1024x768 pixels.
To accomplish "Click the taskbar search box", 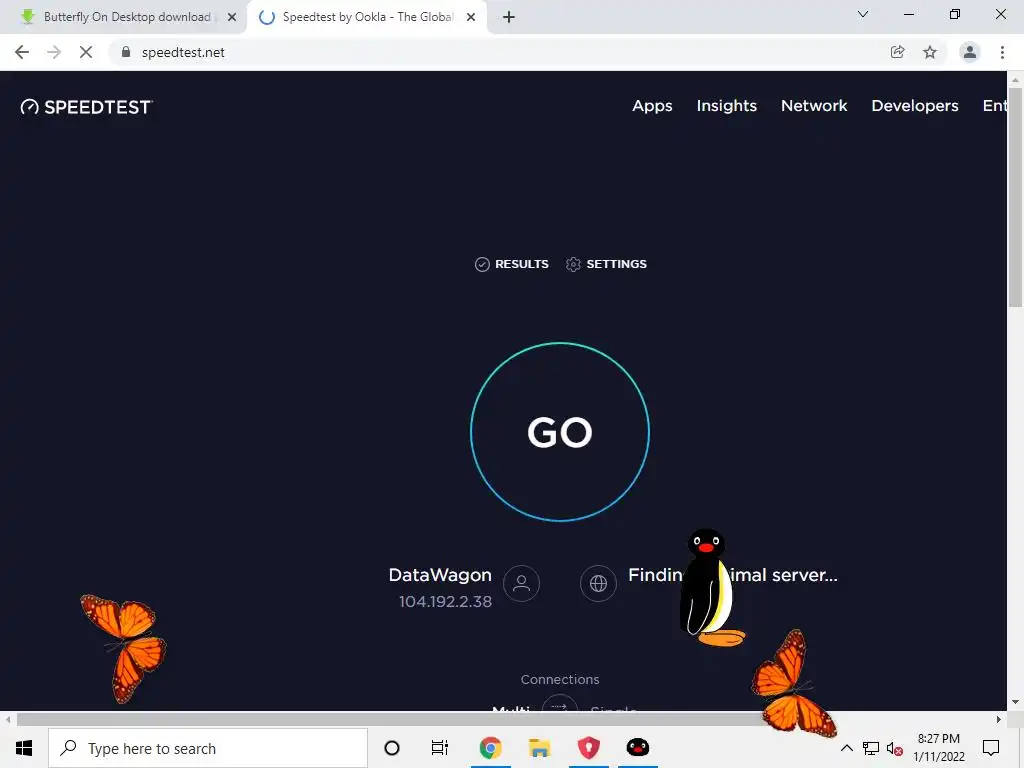I will point(208,748).
